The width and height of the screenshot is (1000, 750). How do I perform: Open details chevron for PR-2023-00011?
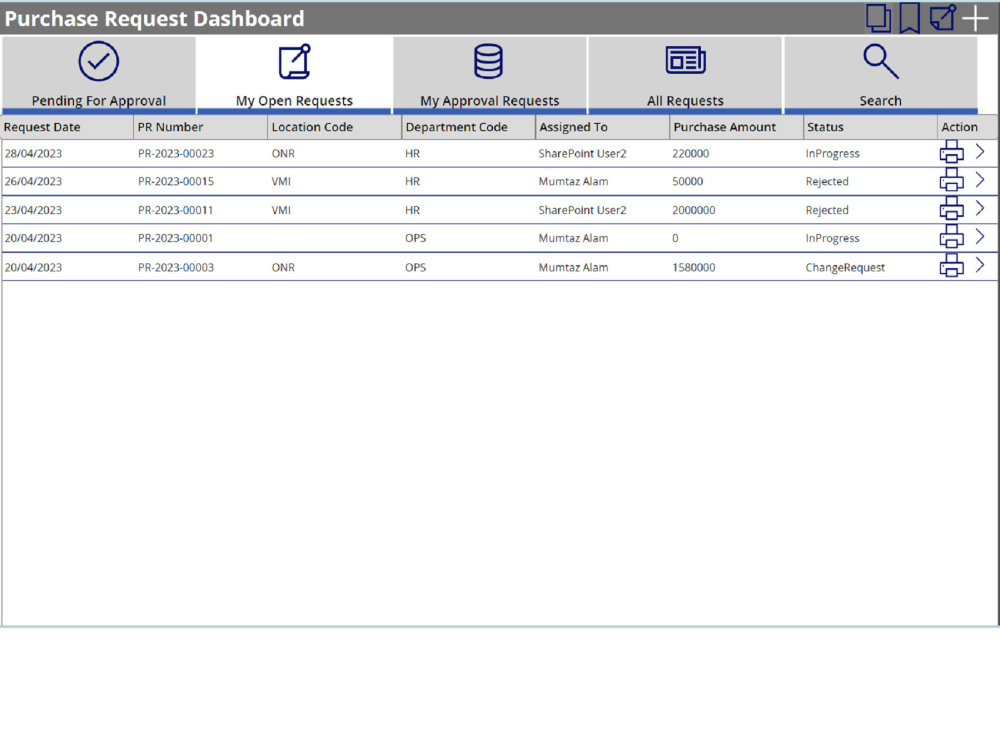click(980, 208)
